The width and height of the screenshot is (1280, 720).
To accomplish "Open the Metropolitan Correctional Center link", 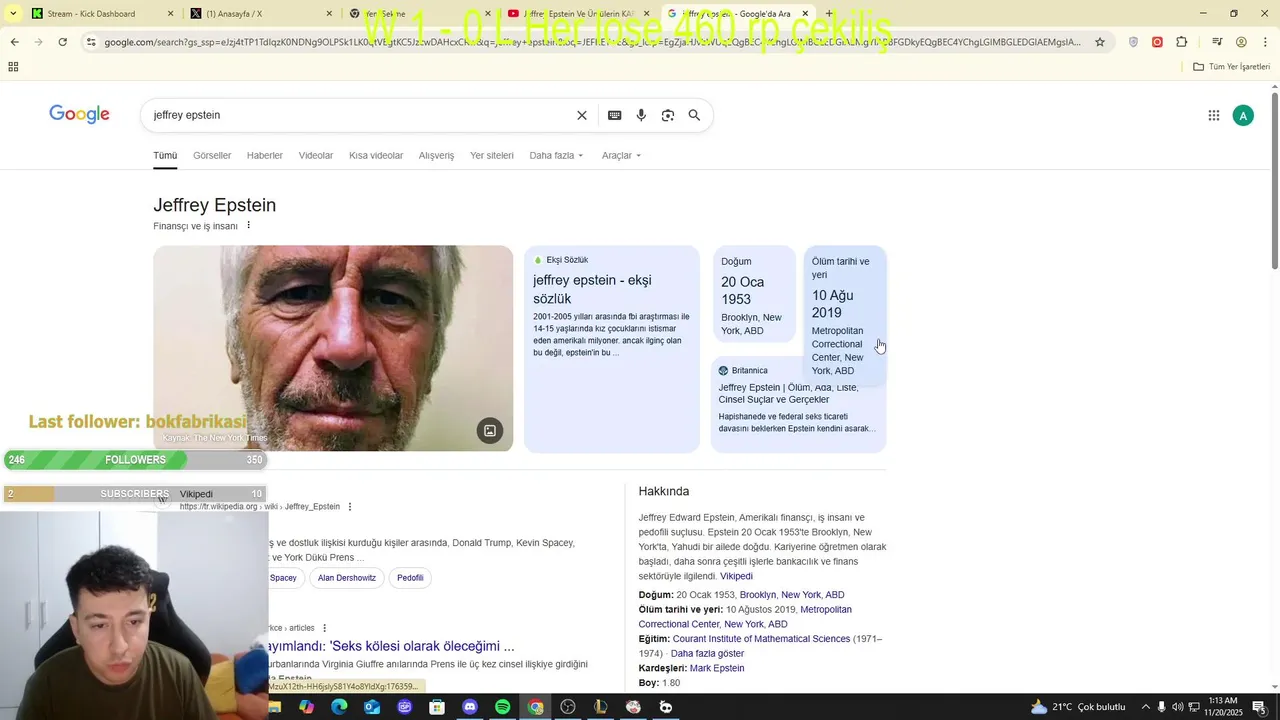I will tap(745, 617).
